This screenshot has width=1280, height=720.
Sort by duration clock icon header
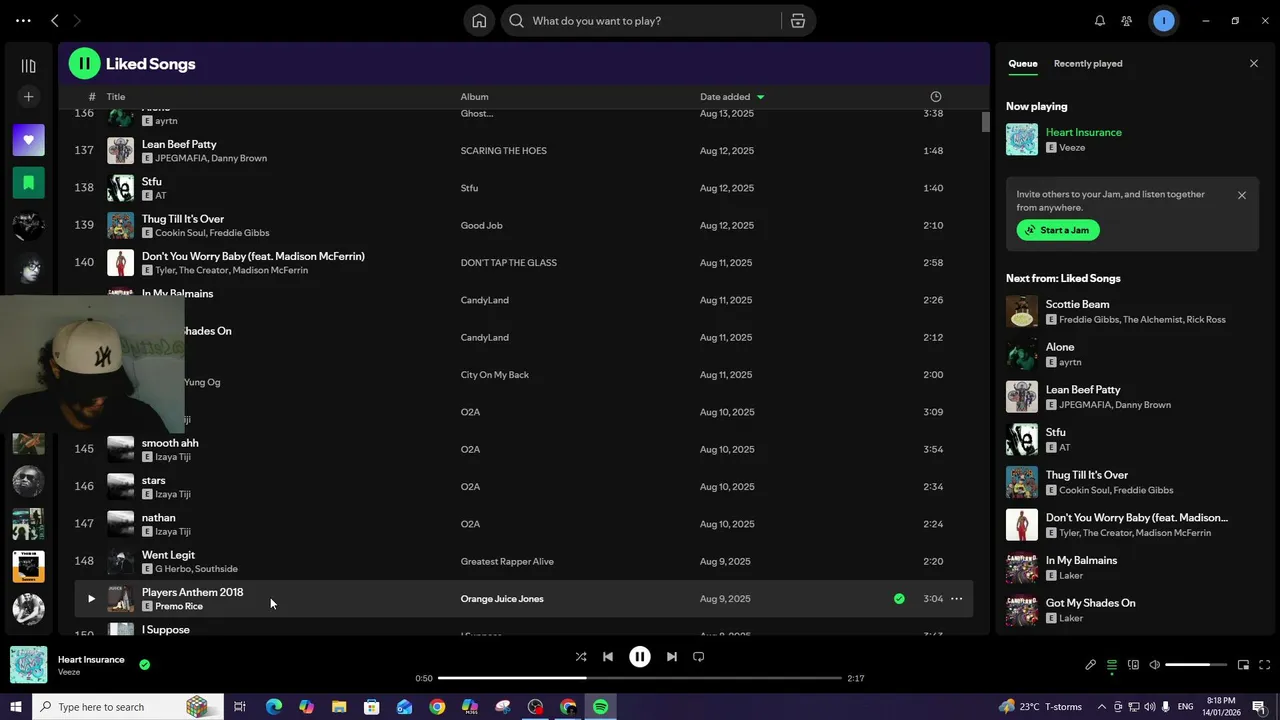[x=936, y=97]
